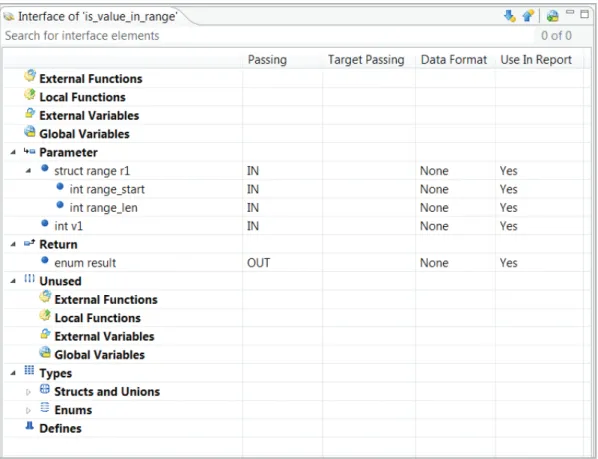The image size is (598, 459).
Task: Click the Return node icon
Action: (29, 243)
